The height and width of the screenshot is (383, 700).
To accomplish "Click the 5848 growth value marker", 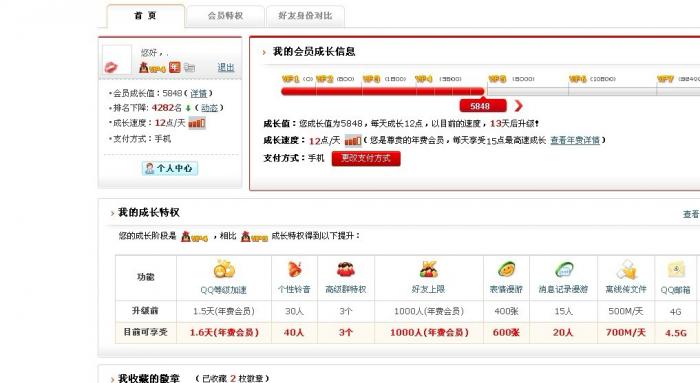I will [483, 106].
